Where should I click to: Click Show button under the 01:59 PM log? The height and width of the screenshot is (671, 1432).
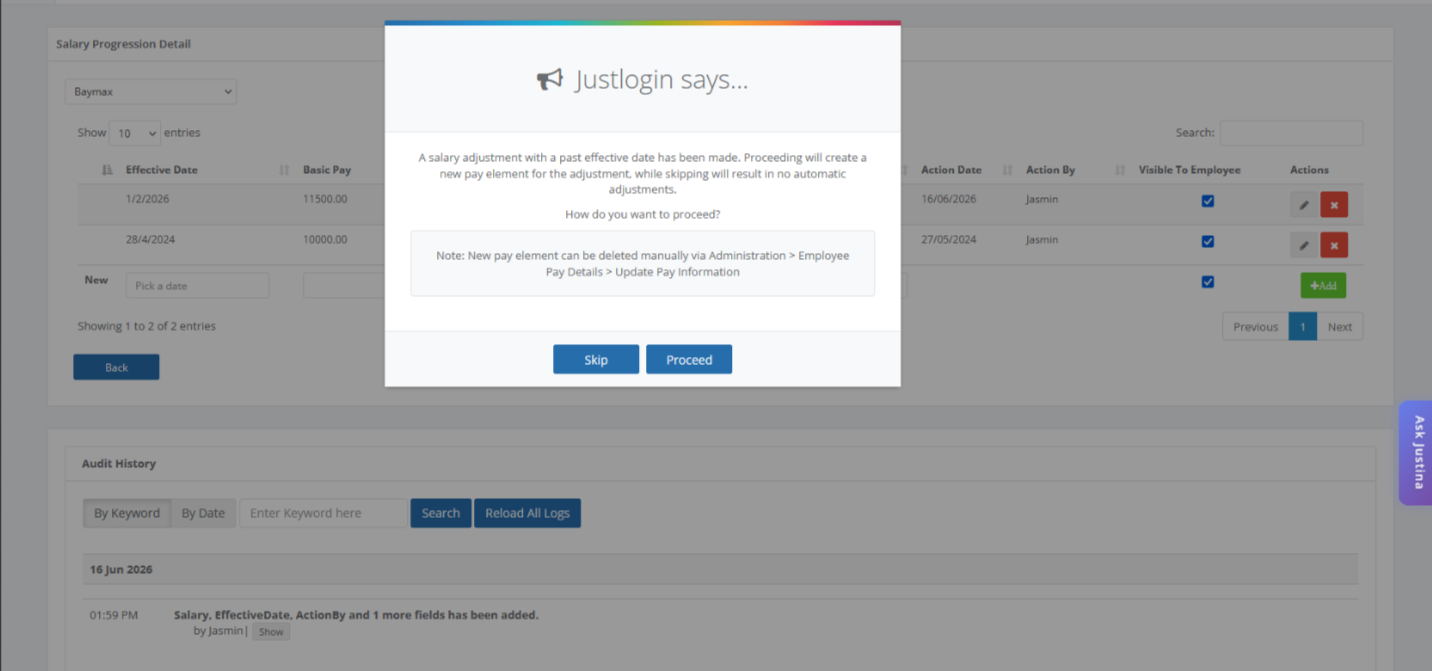coord(271,632)
